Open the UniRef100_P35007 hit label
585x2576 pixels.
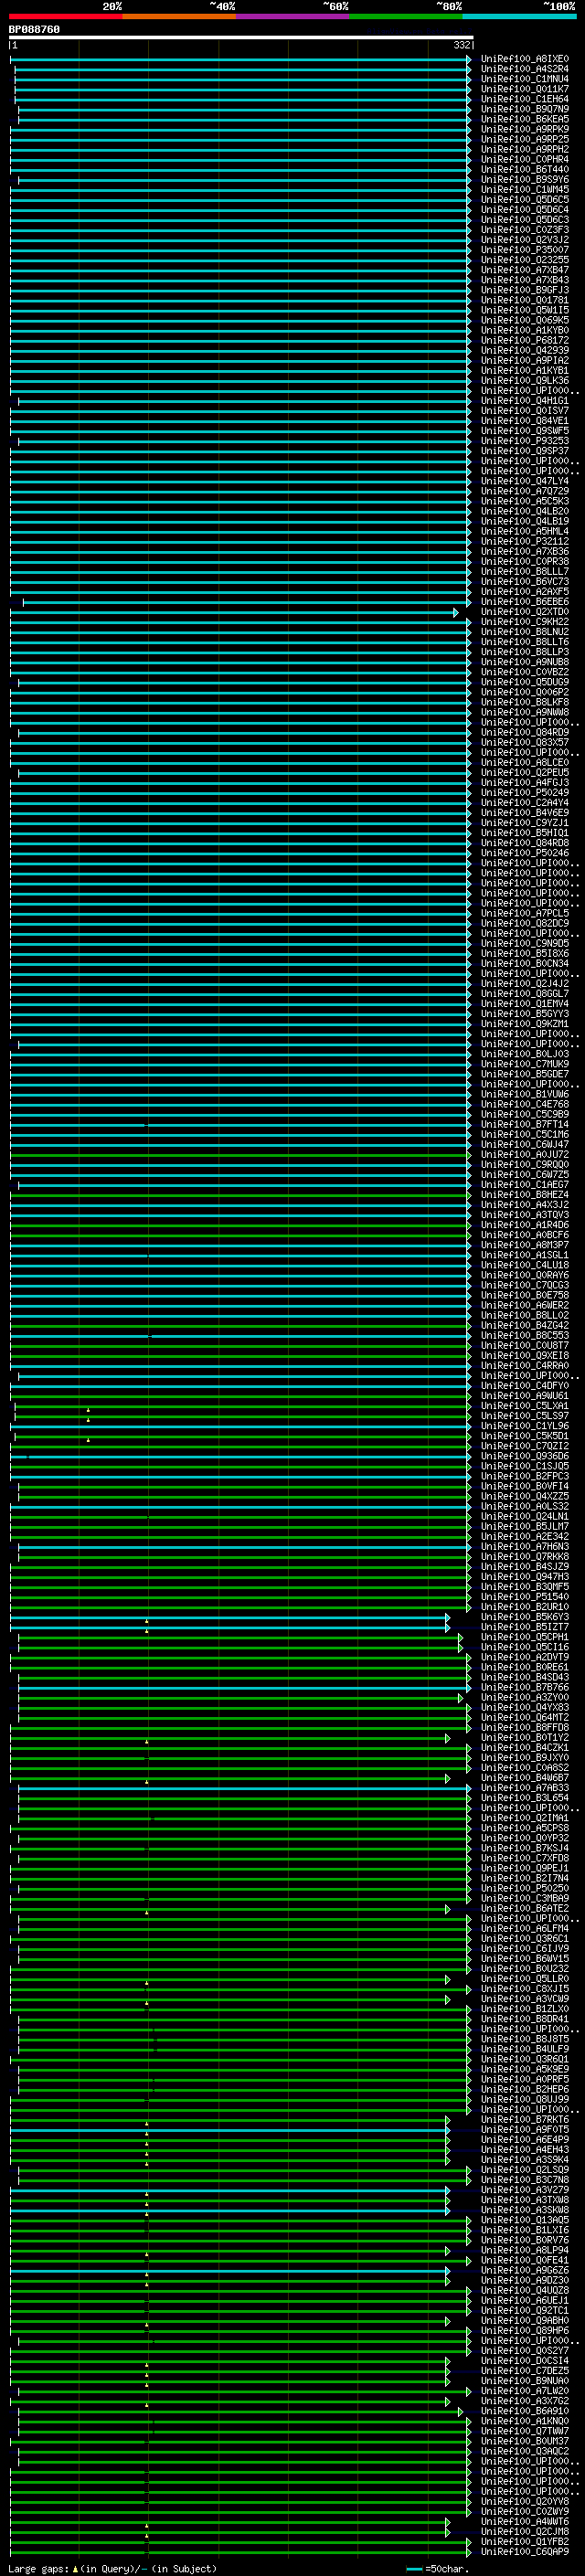pyautogui.click(x=524, y=250)
